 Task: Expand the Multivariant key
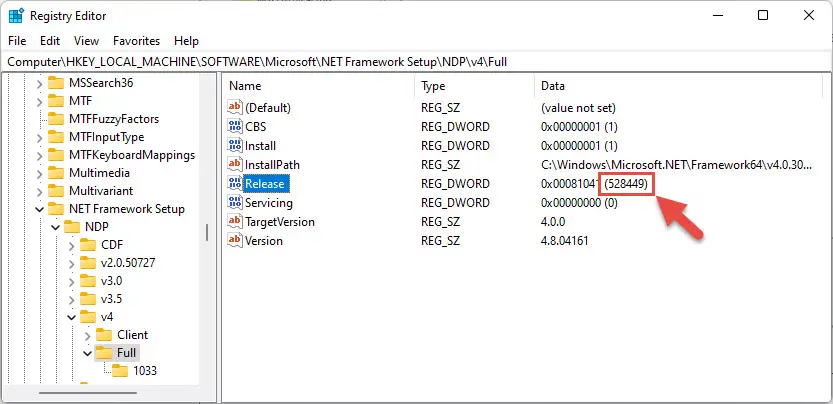[x=39, y=191]
